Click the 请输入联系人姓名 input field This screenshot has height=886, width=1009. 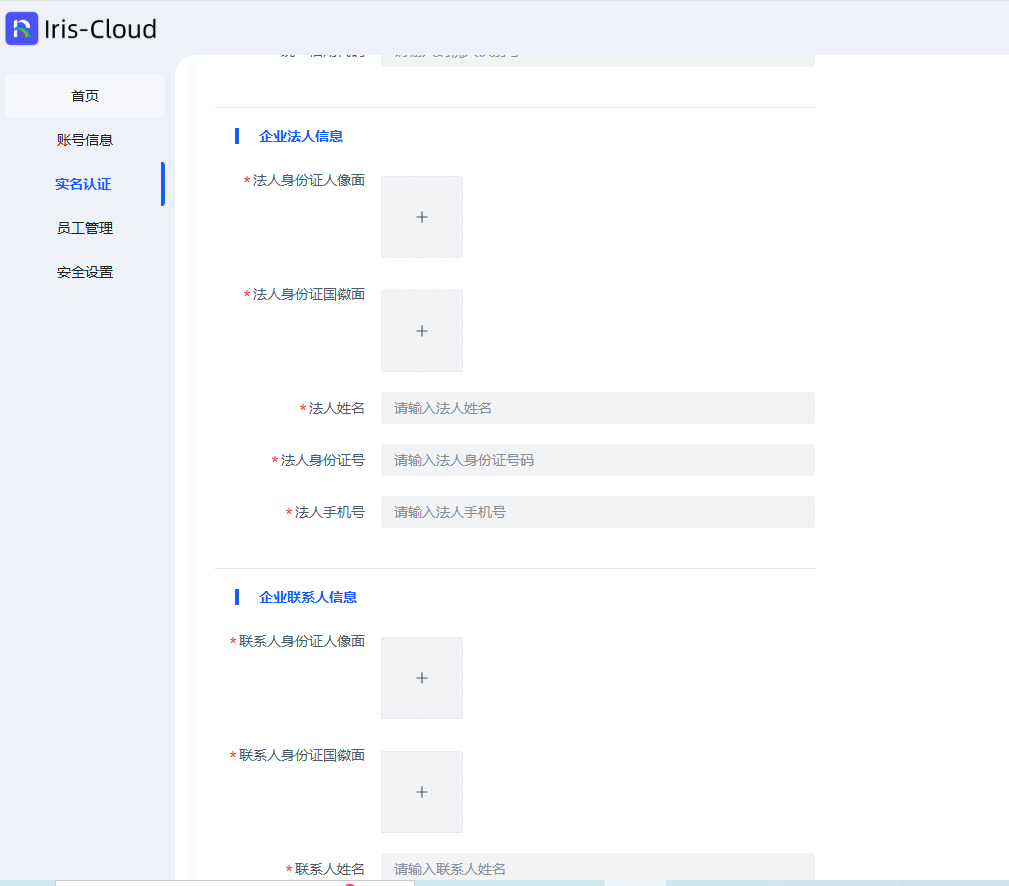coord(597,868)
